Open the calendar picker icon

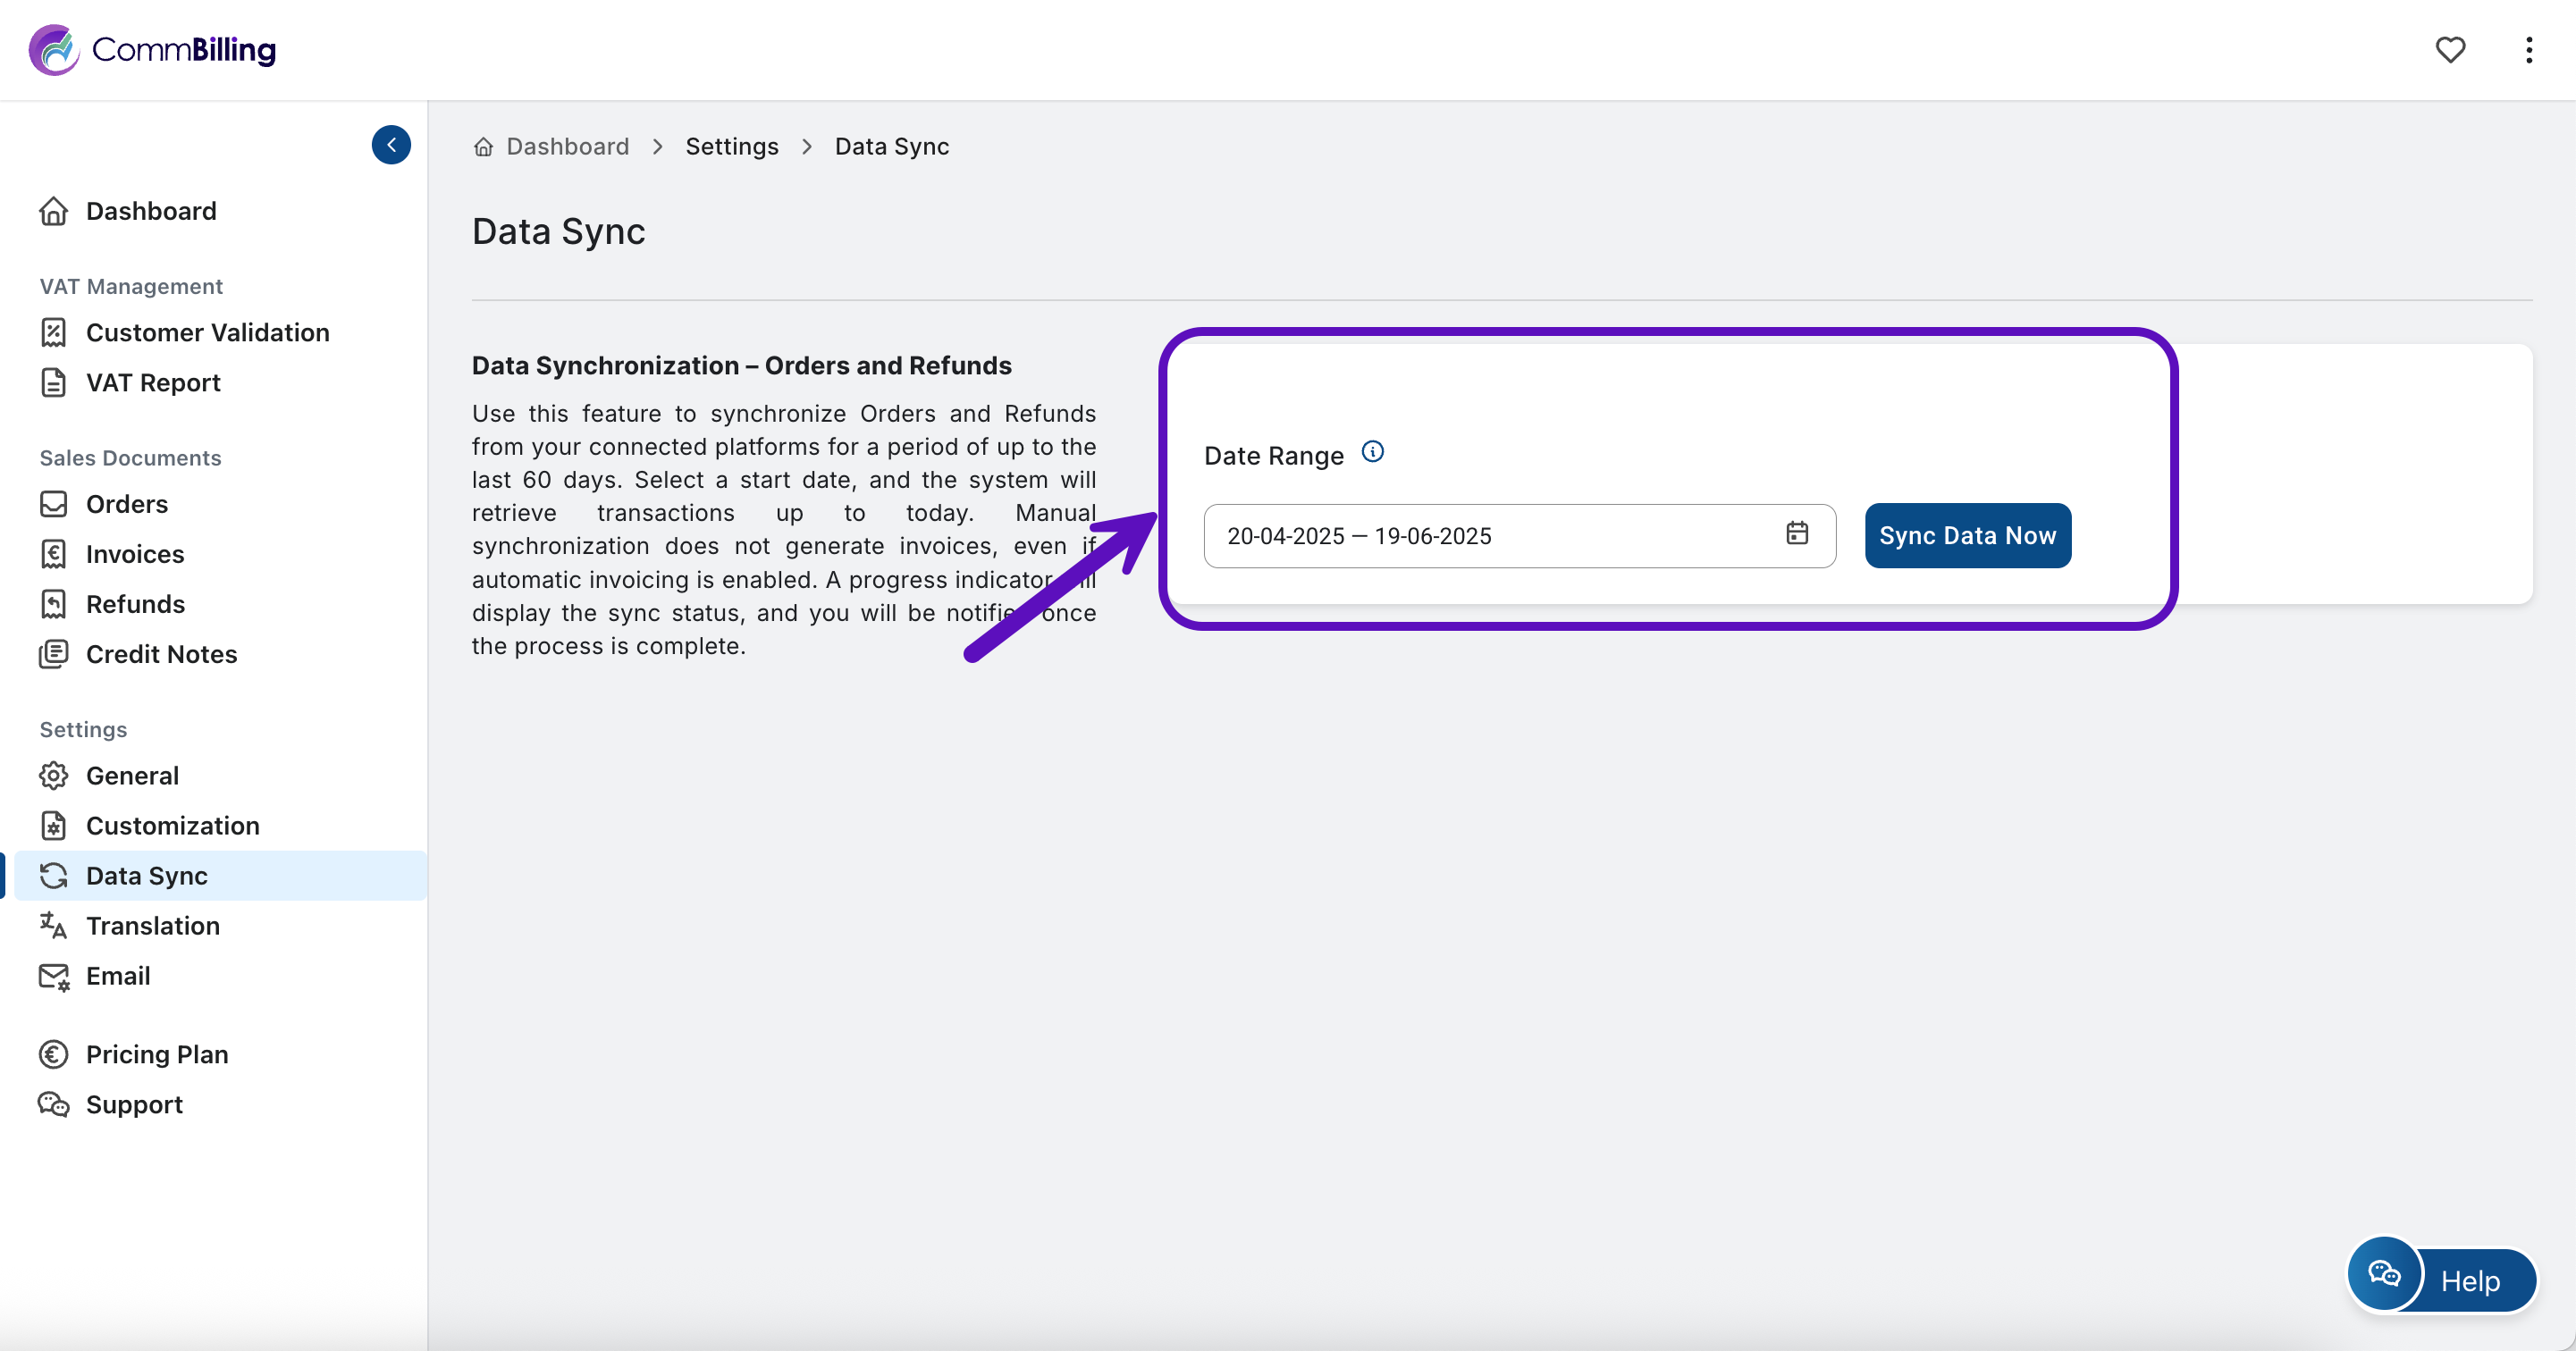(x=1796, y=534)
